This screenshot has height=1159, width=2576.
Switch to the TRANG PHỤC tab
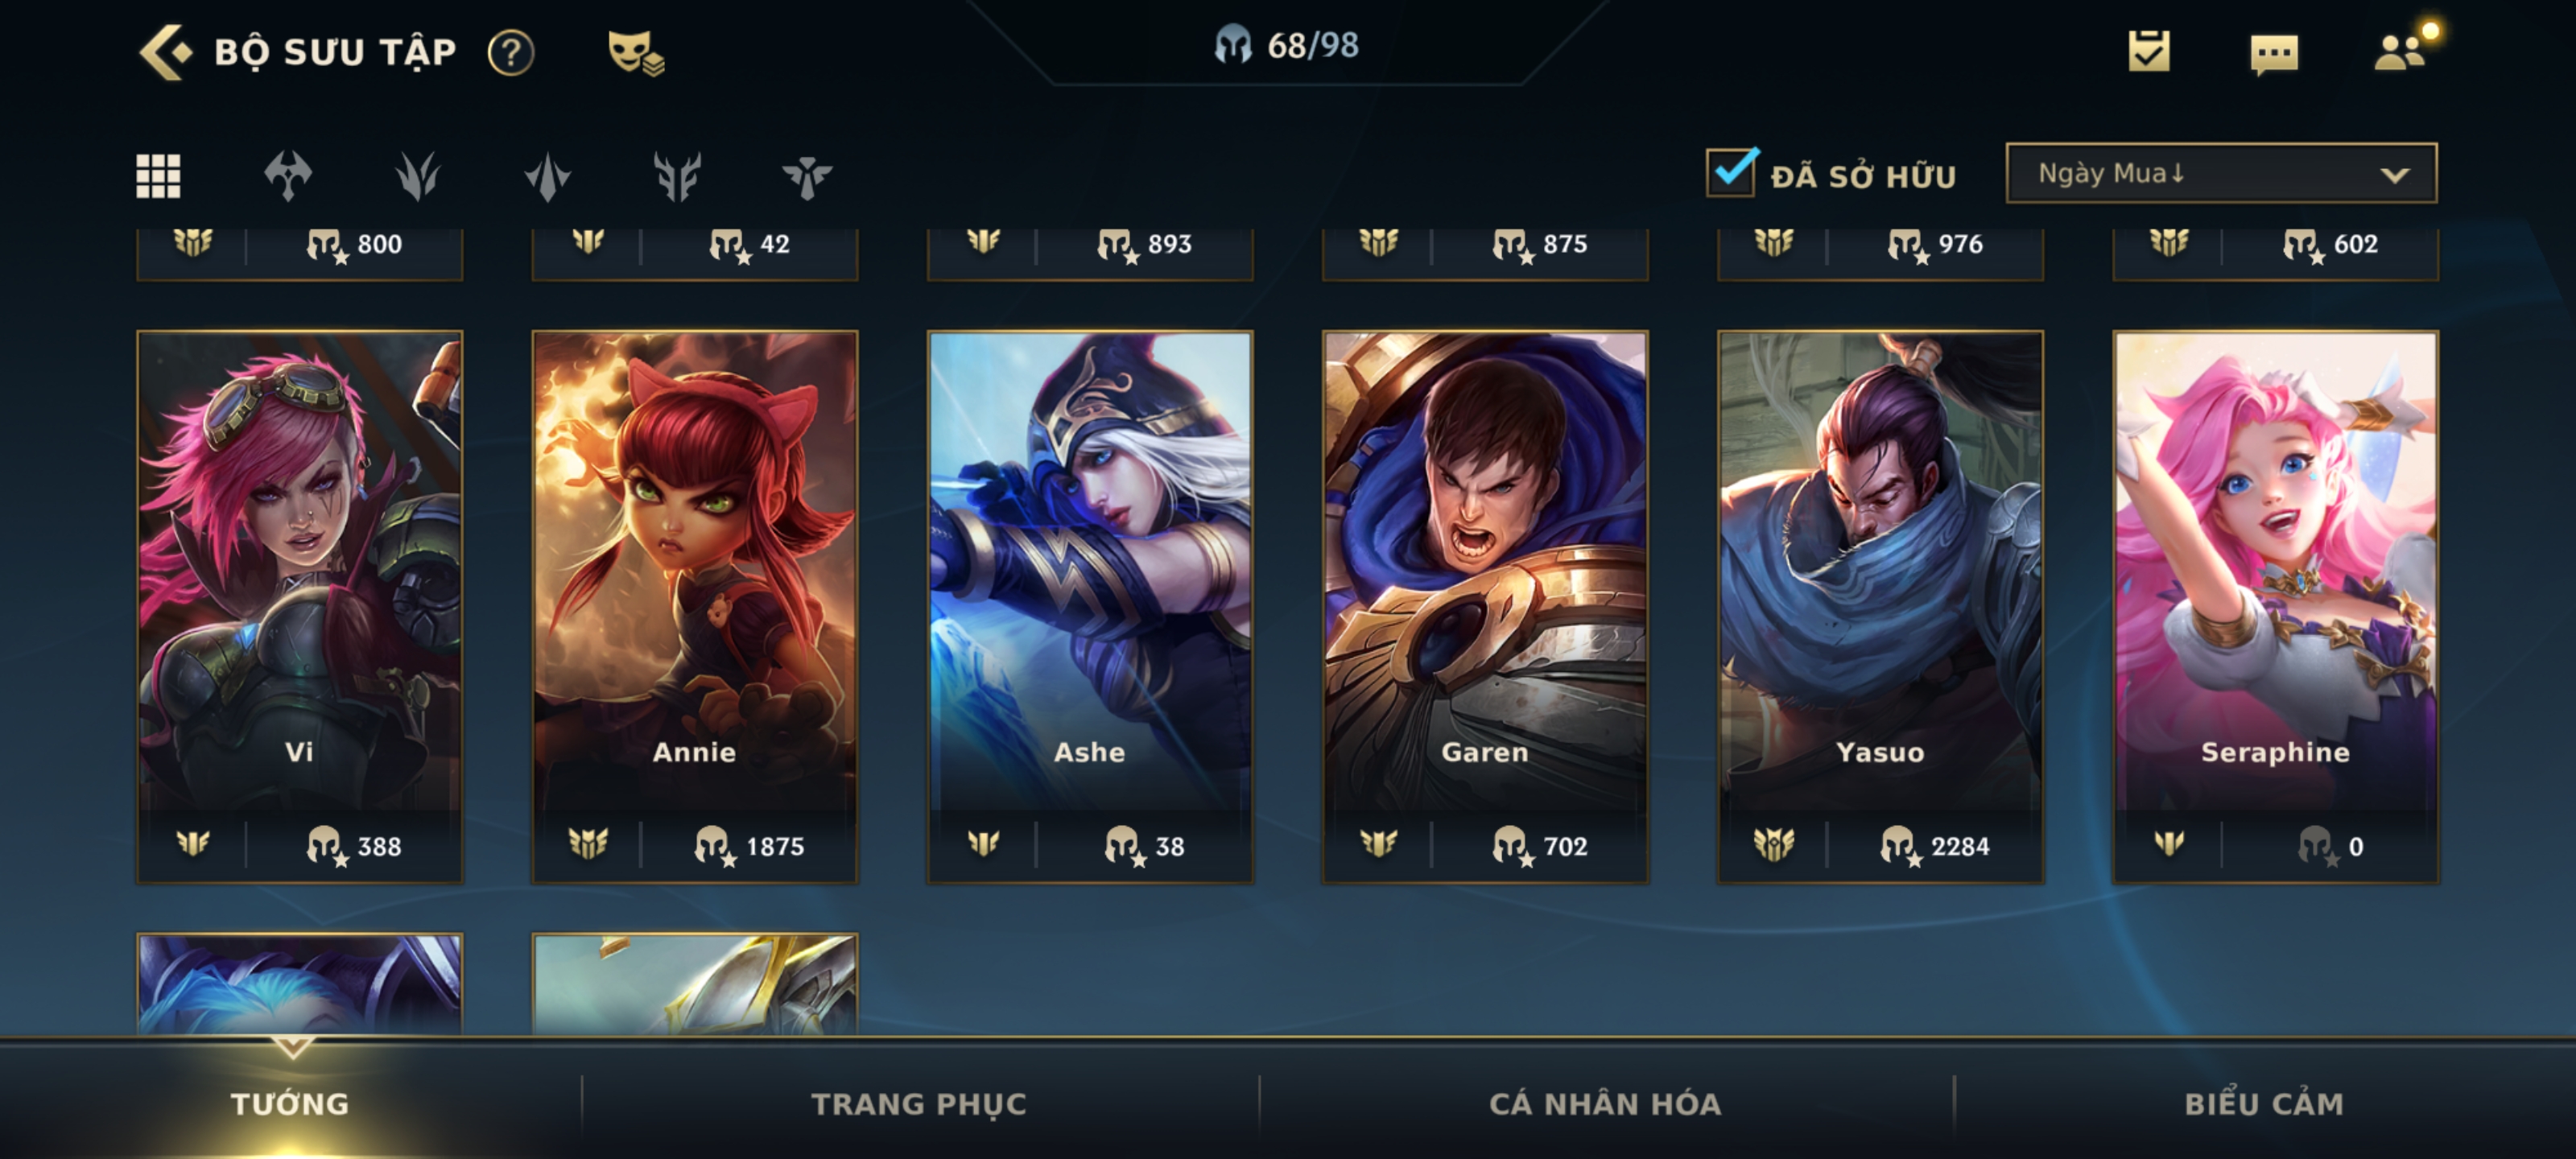coord(918,1103)
